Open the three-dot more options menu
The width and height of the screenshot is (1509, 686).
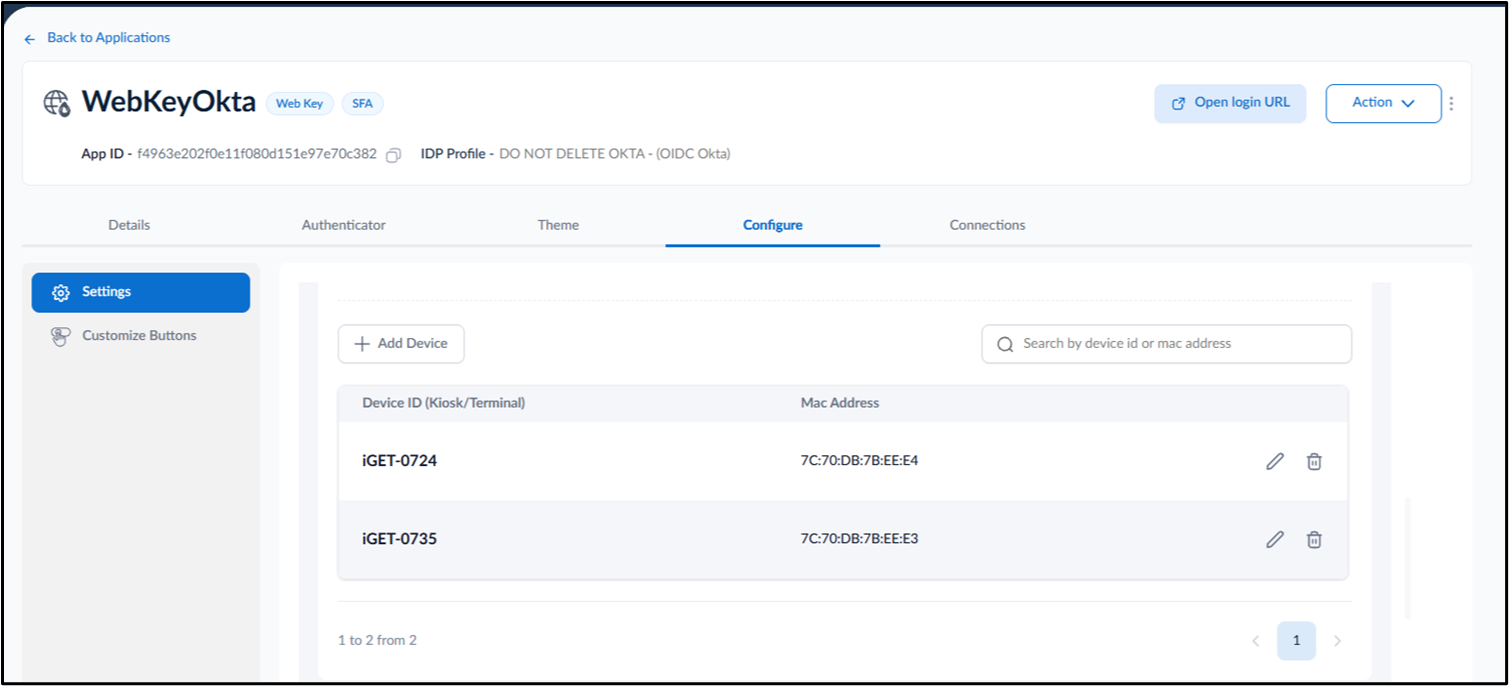coord(1452,103)
